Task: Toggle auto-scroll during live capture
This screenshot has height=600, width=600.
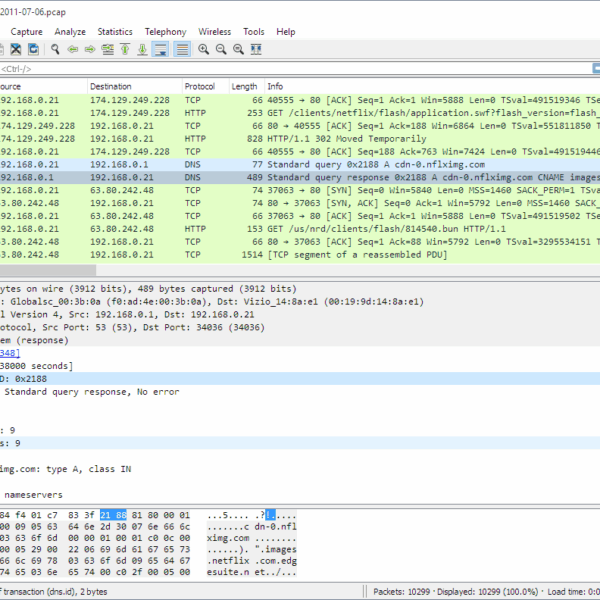Action: point(160,49)
